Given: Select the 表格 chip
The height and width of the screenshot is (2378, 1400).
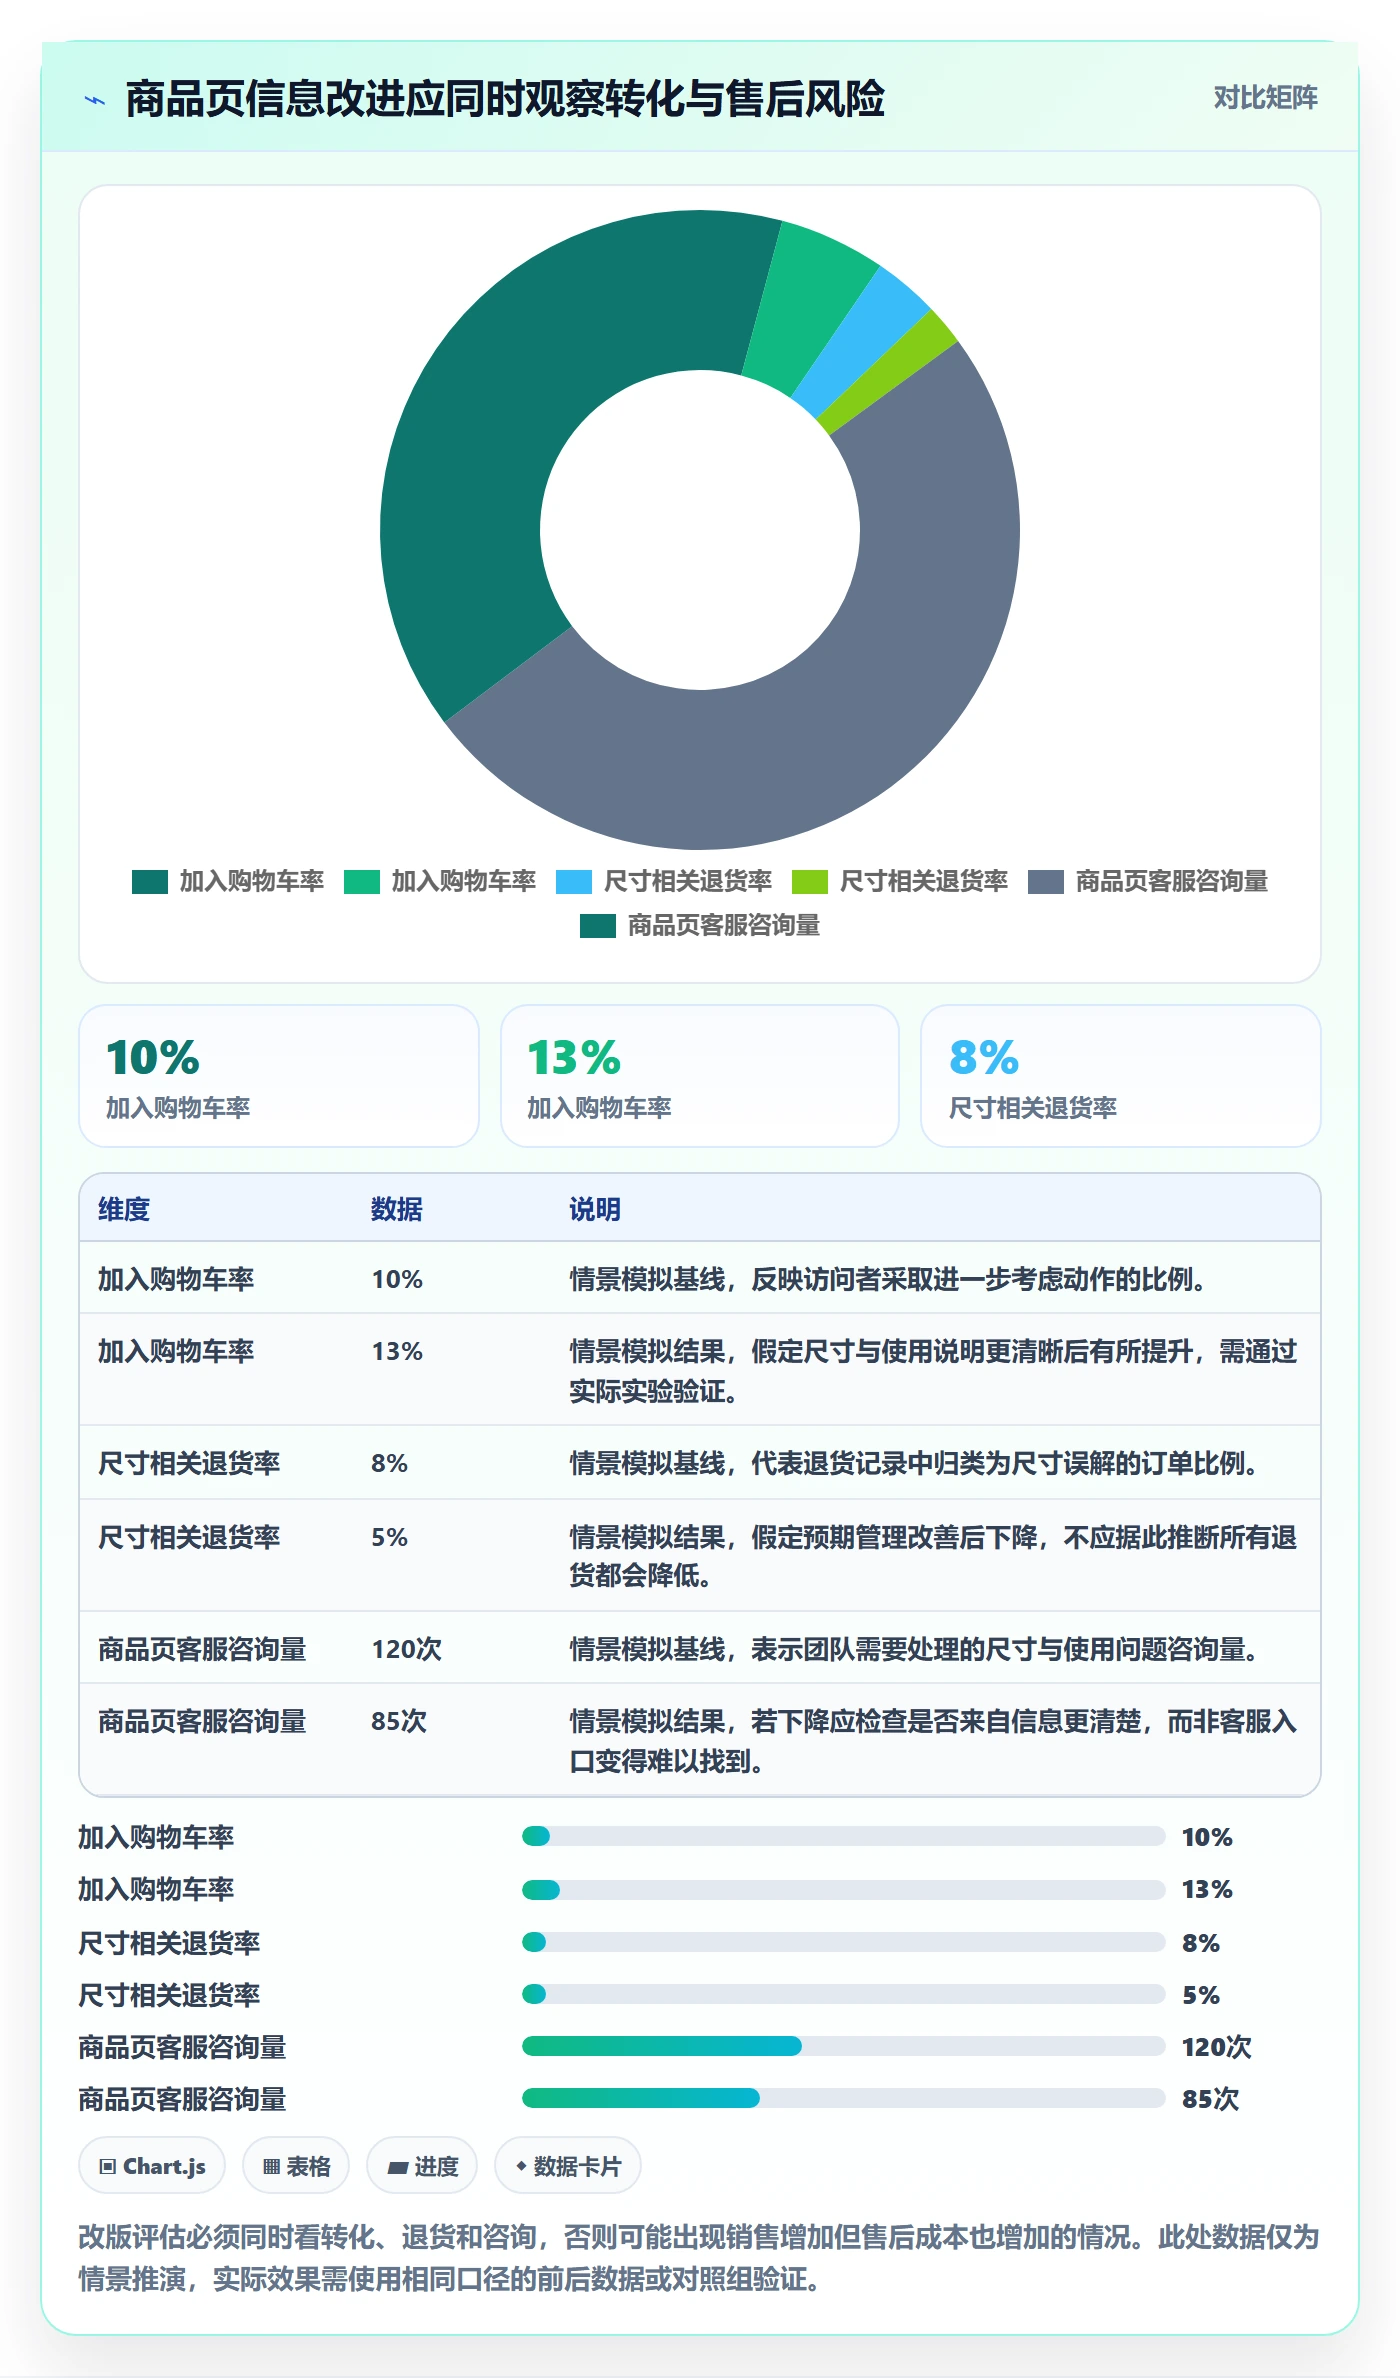Looking at the screenshot, I should pyautogui.click(x=296, y=2166).
